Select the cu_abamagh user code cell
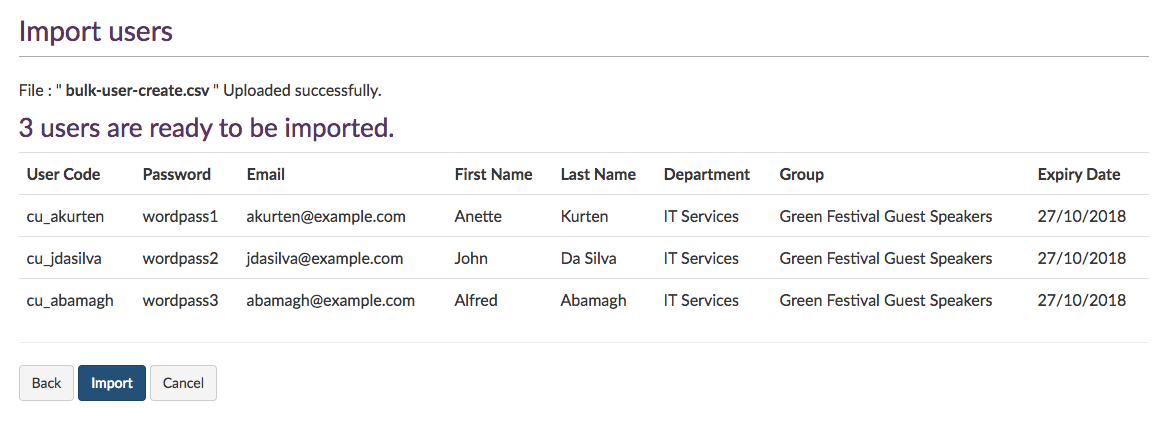This screenshot has width=1166, height=423. pos(70,300)
